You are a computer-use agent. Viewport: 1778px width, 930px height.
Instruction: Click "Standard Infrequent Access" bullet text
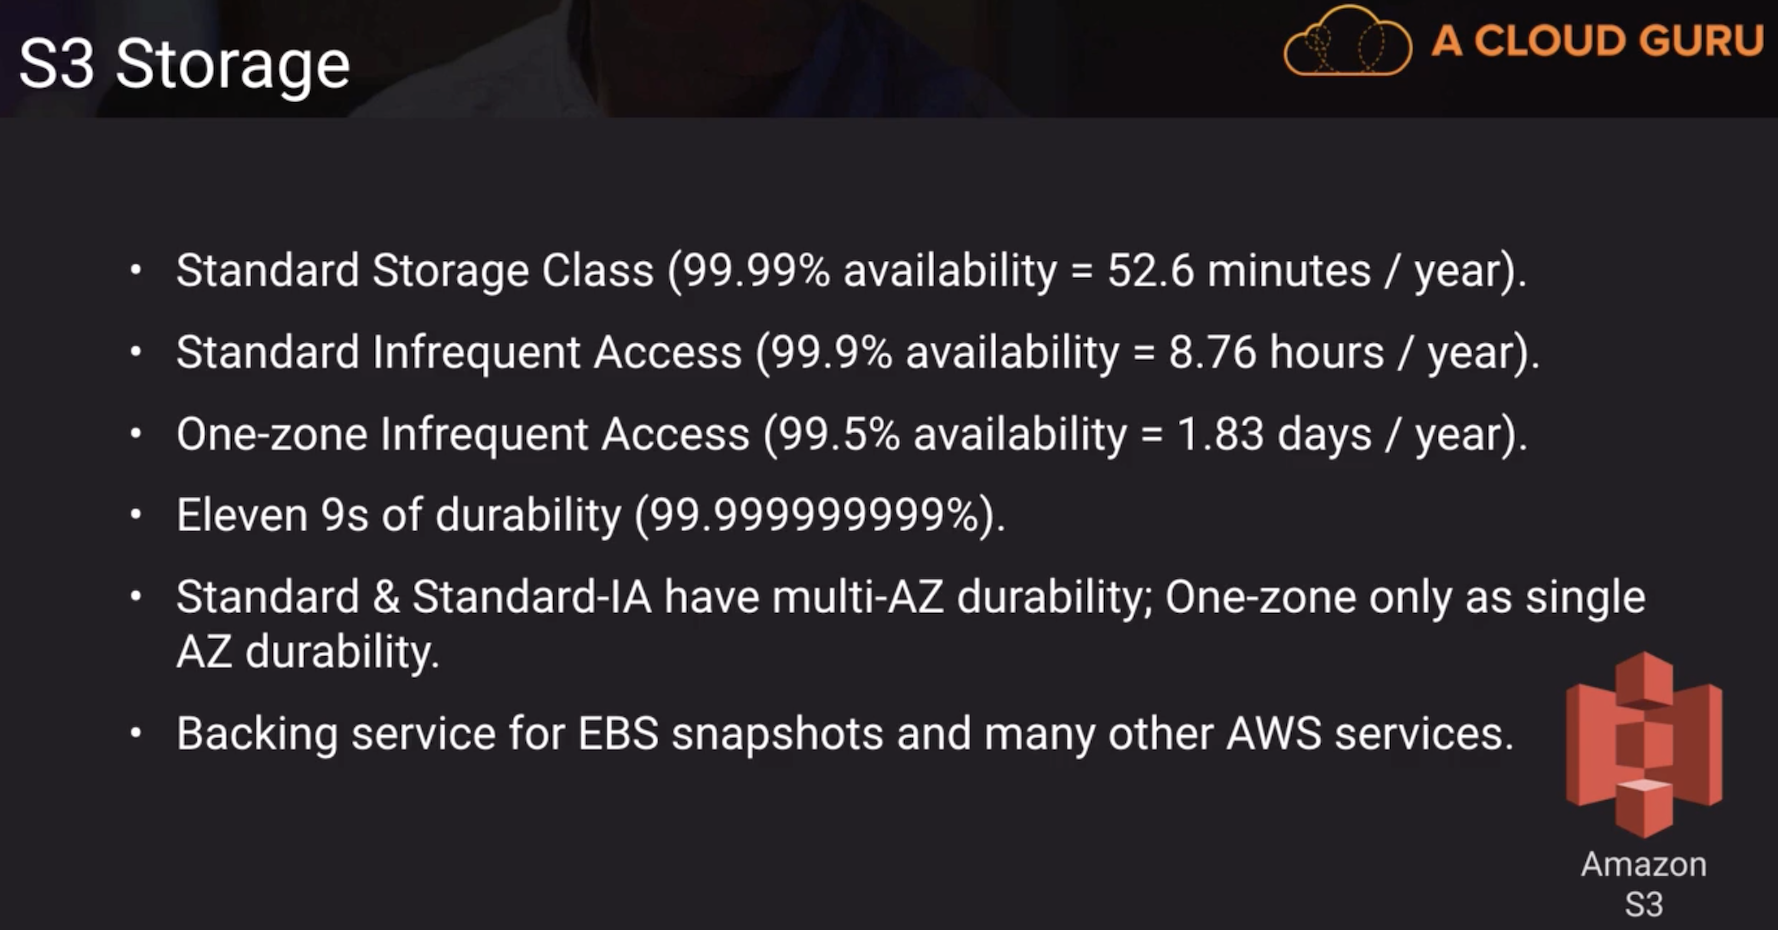(x=458, y=353)
